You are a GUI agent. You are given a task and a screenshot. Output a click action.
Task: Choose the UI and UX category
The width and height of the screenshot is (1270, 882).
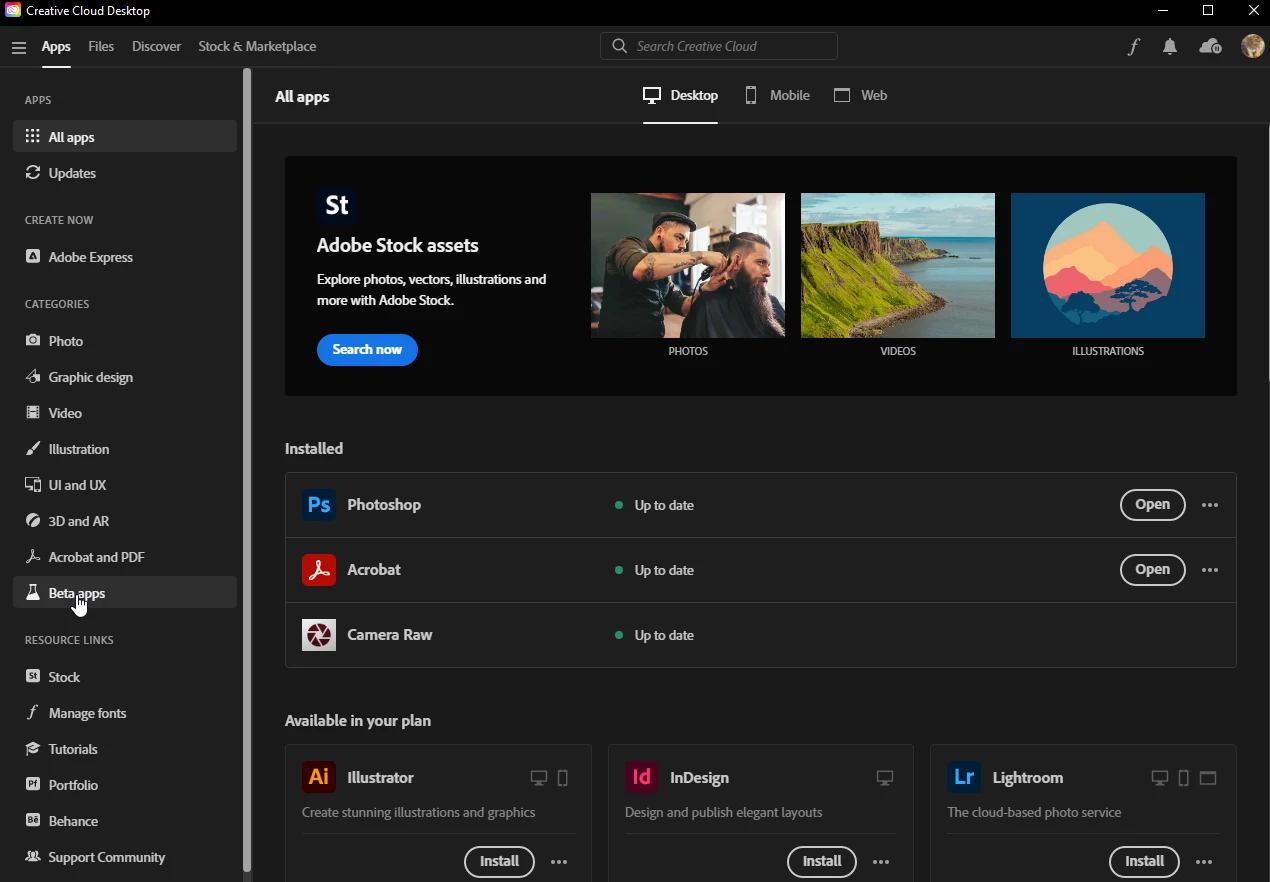click(125, 485)
